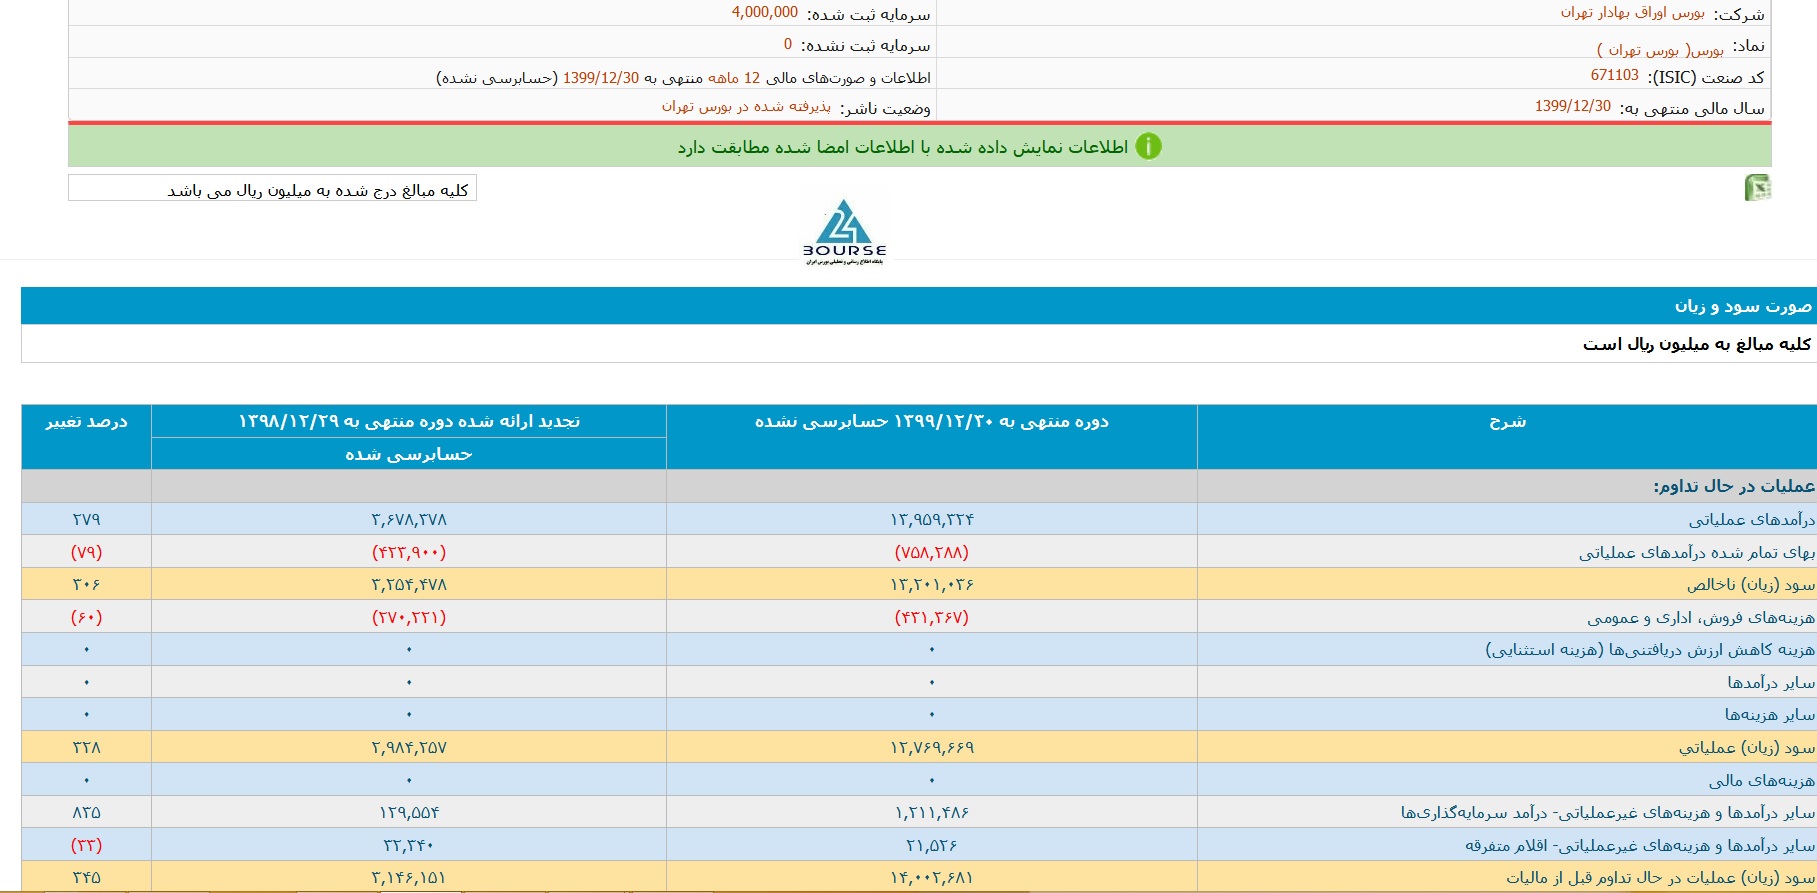Viewport: 1817px width, 893px height.
Task: Click the ISIC code value 671103
Action: pyautogui.click(x=1615, y=75)
